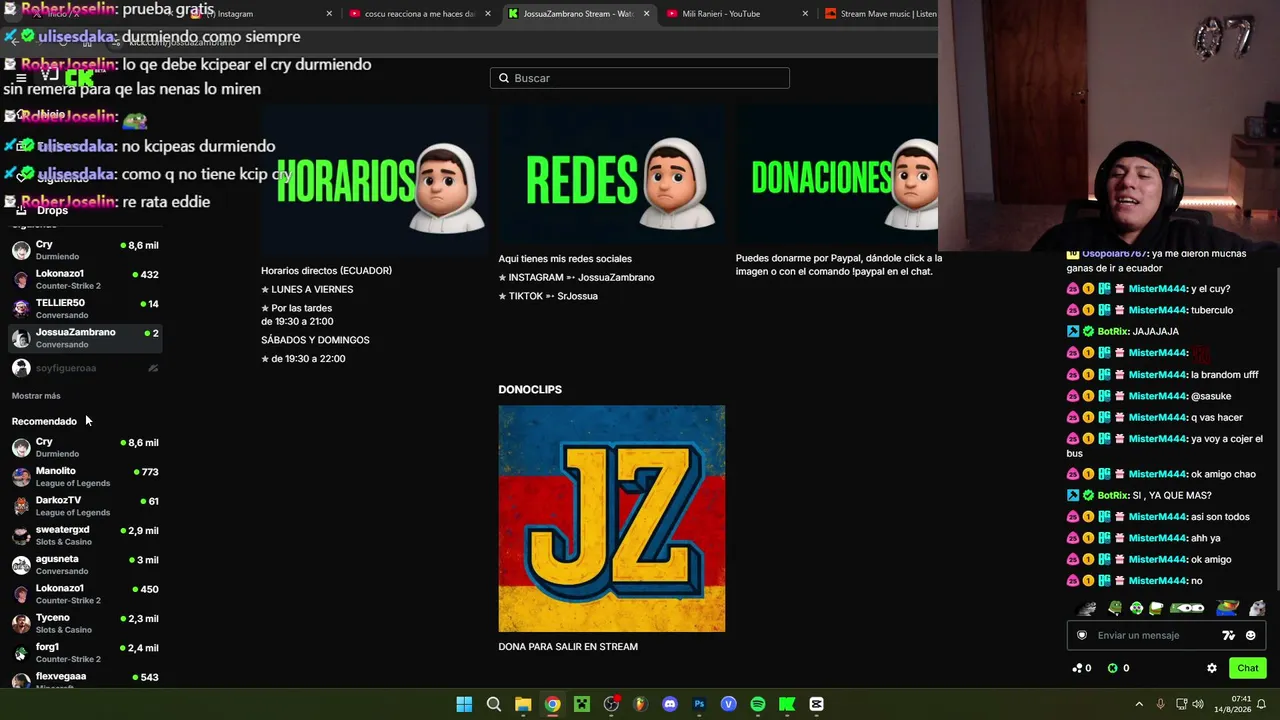Open the 7TV emote menu
The width and height of the screenshot is (1280, 720).
(x=1229, y=635)
